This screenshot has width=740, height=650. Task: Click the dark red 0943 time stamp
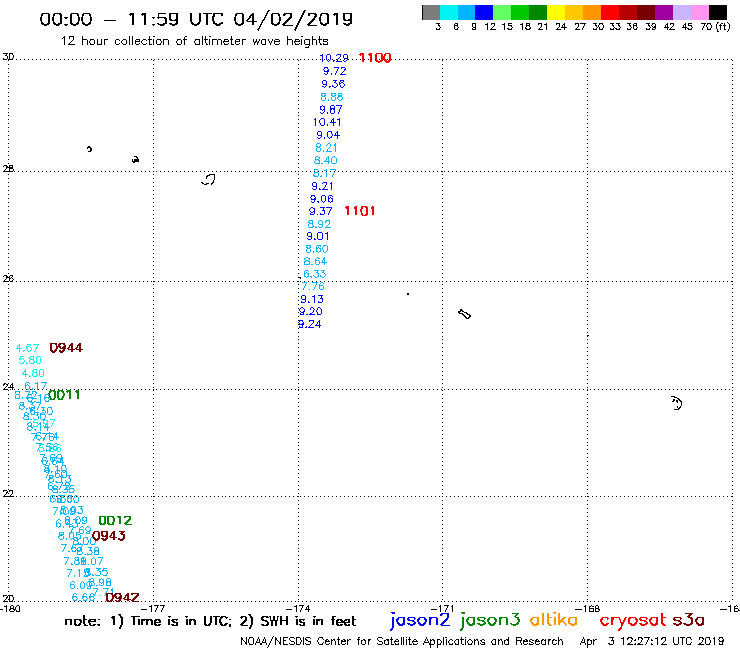109,536
